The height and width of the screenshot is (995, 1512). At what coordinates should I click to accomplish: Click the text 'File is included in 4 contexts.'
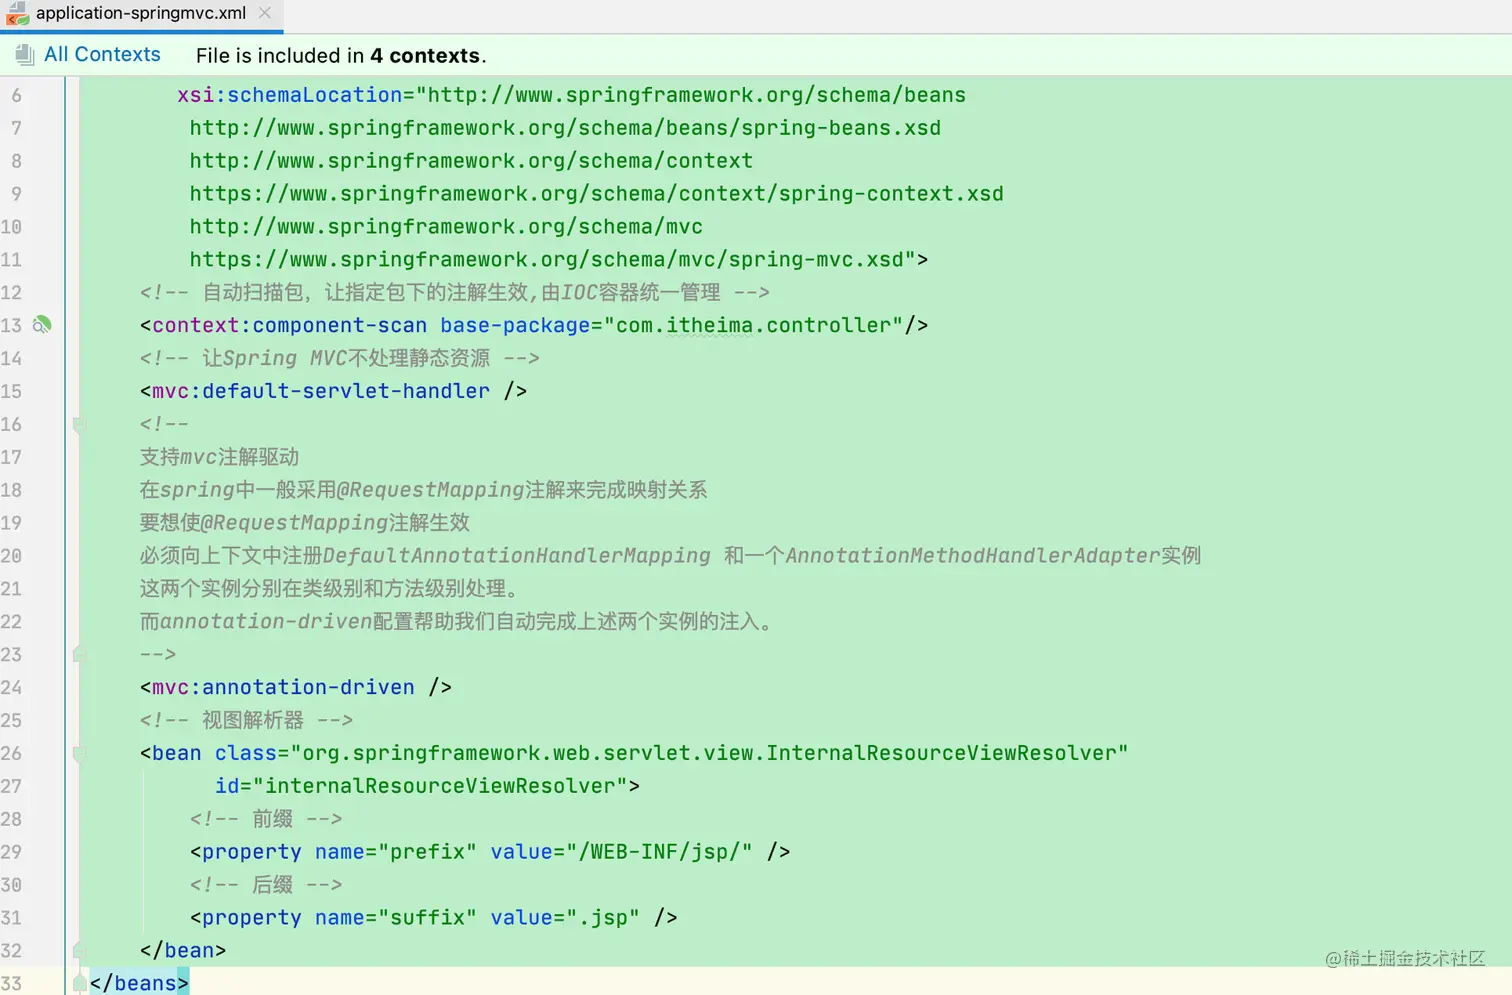(x=341, y=56)
